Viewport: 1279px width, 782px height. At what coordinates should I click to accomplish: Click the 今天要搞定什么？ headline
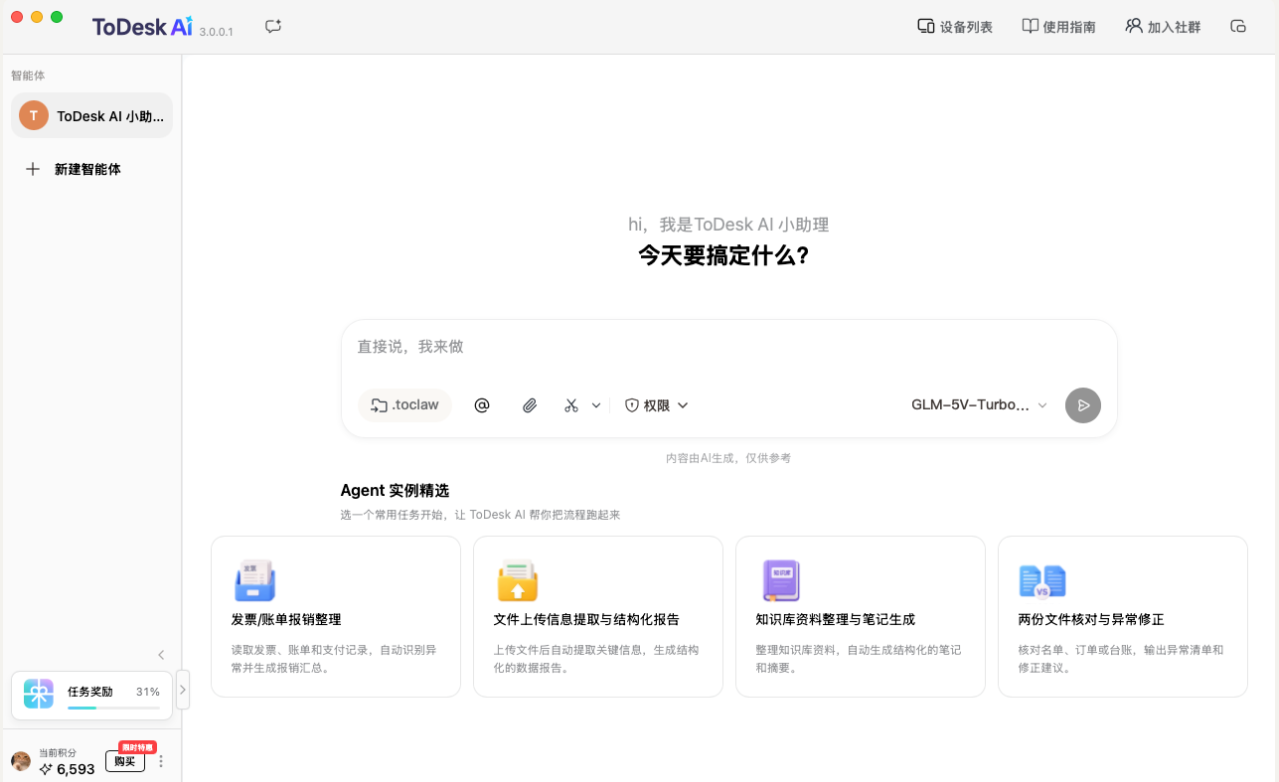tap(724, 255)
